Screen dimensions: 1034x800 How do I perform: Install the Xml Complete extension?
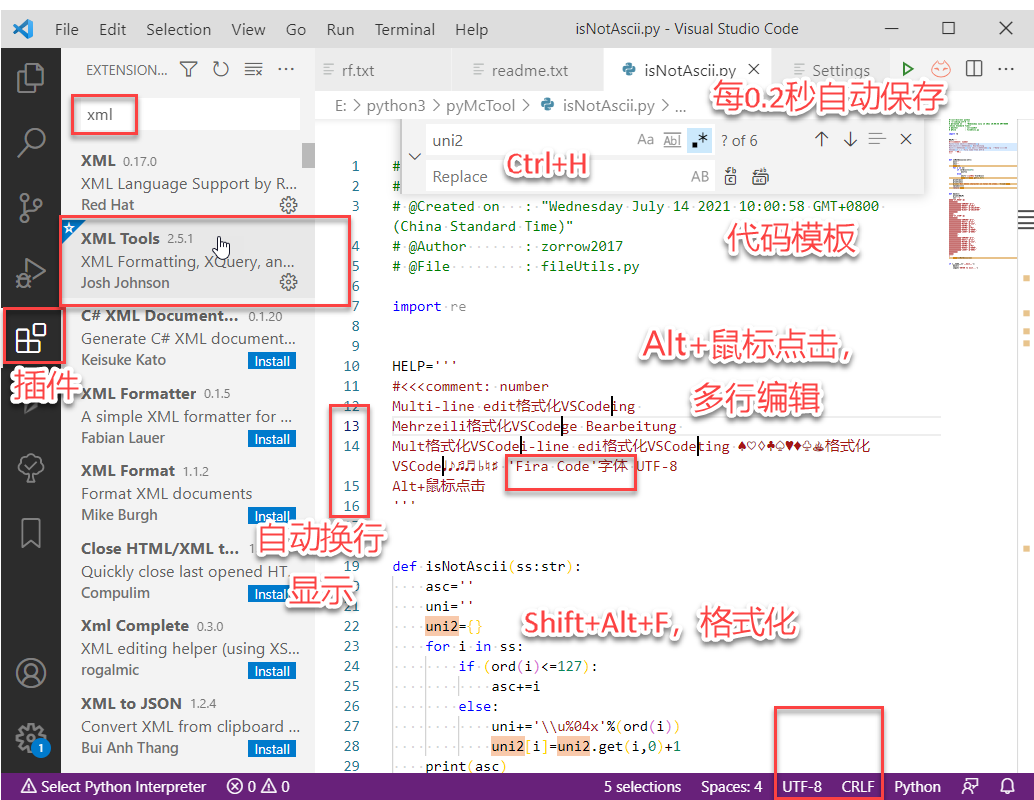(x=272, y=671)
